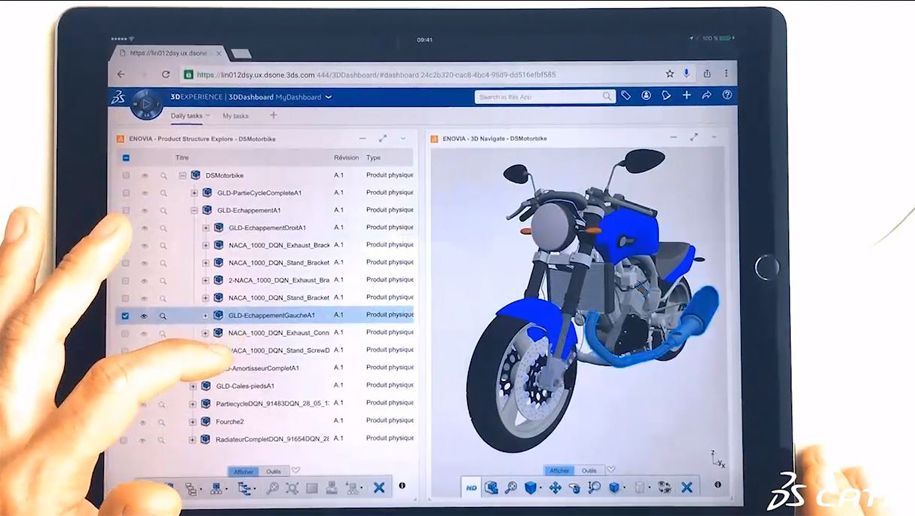
Task: Click the refresh arrows icon in 3D Navigate toolbar
Action: pos(664,487)
